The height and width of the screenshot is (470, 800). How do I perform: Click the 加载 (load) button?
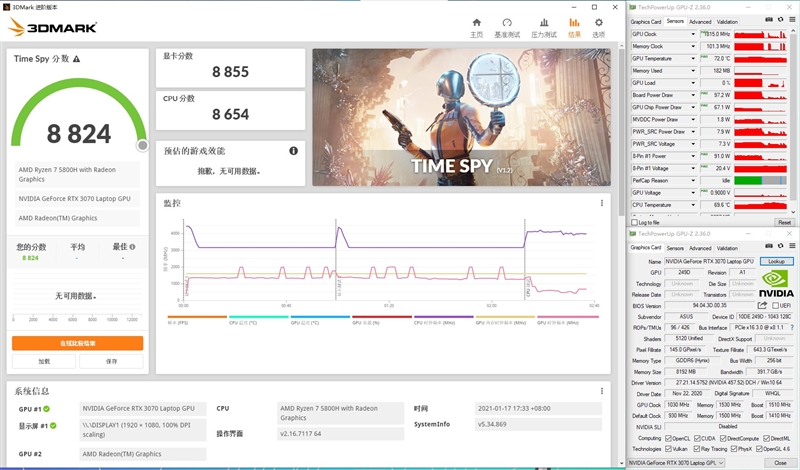coord(44,361)
